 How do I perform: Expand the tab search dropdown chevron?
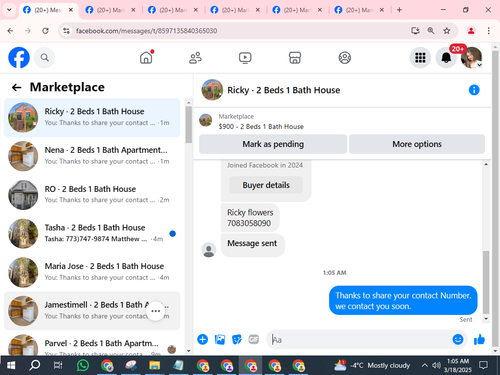click(x=9, y=10)
